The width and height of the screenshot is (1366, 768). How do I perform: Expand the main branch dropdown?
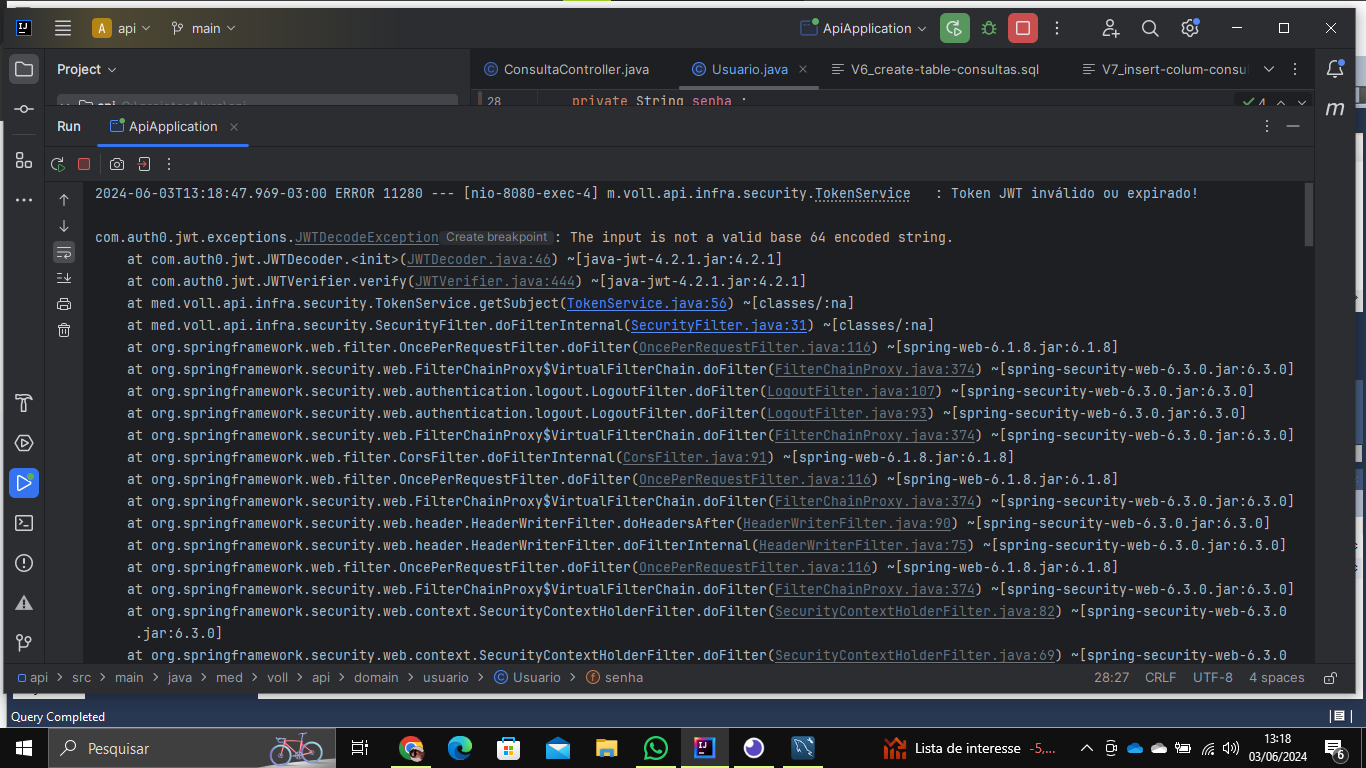[204, 28]
